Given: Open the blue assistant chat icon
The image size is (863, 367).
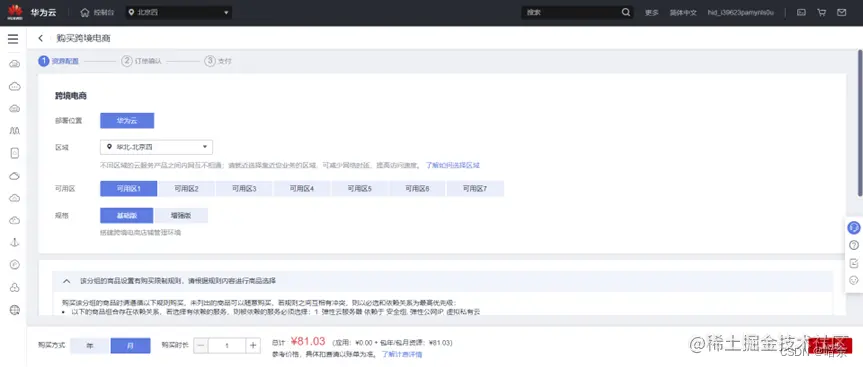Looking at the screenshot, I should tap(854, 227).
